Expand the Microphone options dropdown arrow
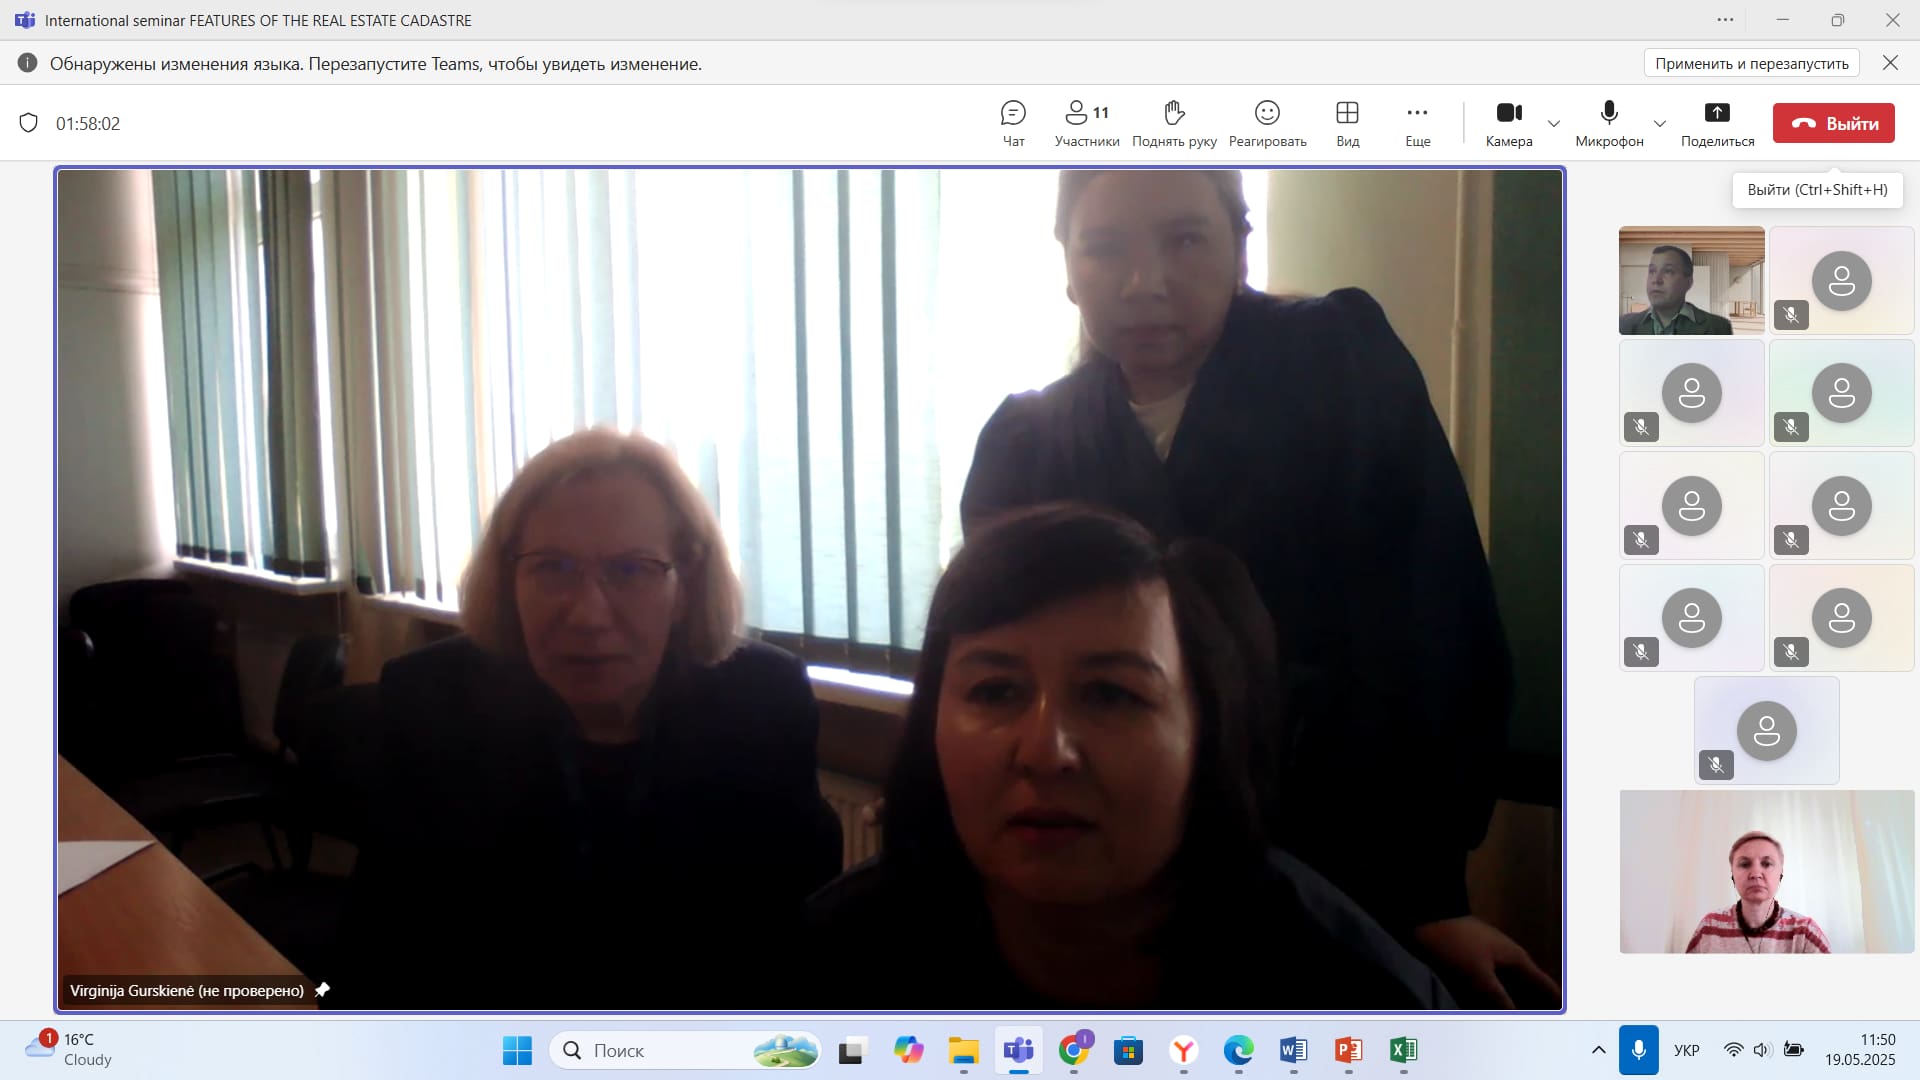This screenshot has height=1080, width=1920. (1660, 124)
